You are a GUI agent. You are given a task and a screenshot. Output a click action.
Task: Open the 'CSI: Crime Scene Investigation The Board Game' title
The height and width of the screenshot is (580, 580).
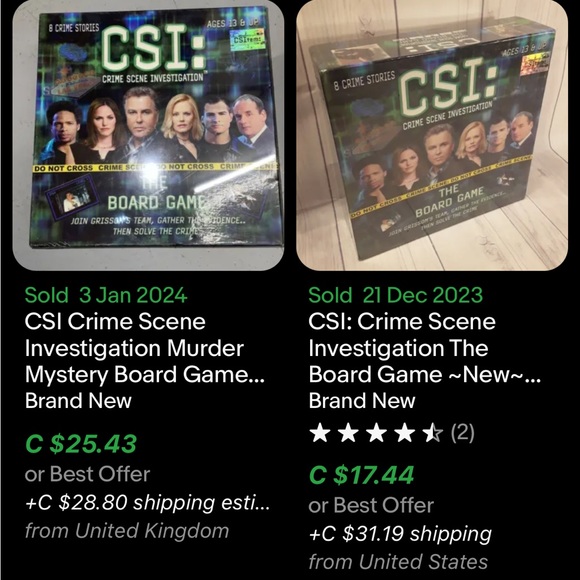coord(425,348)
